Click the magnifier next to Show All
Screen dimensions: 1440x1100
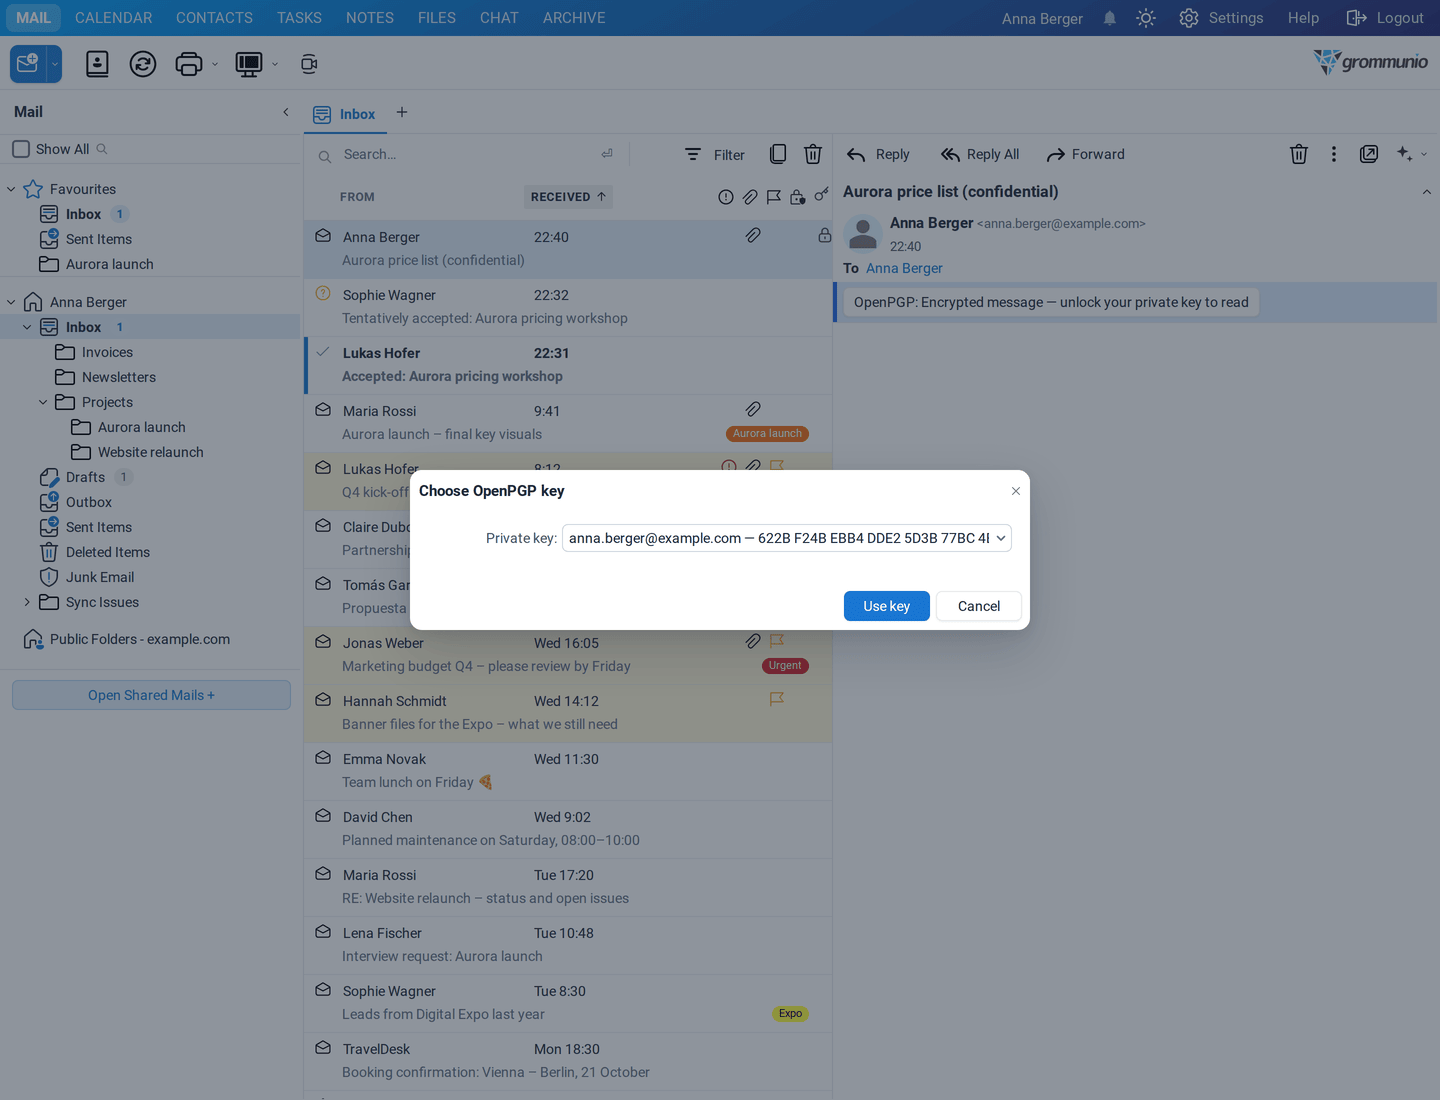(102, 149)
